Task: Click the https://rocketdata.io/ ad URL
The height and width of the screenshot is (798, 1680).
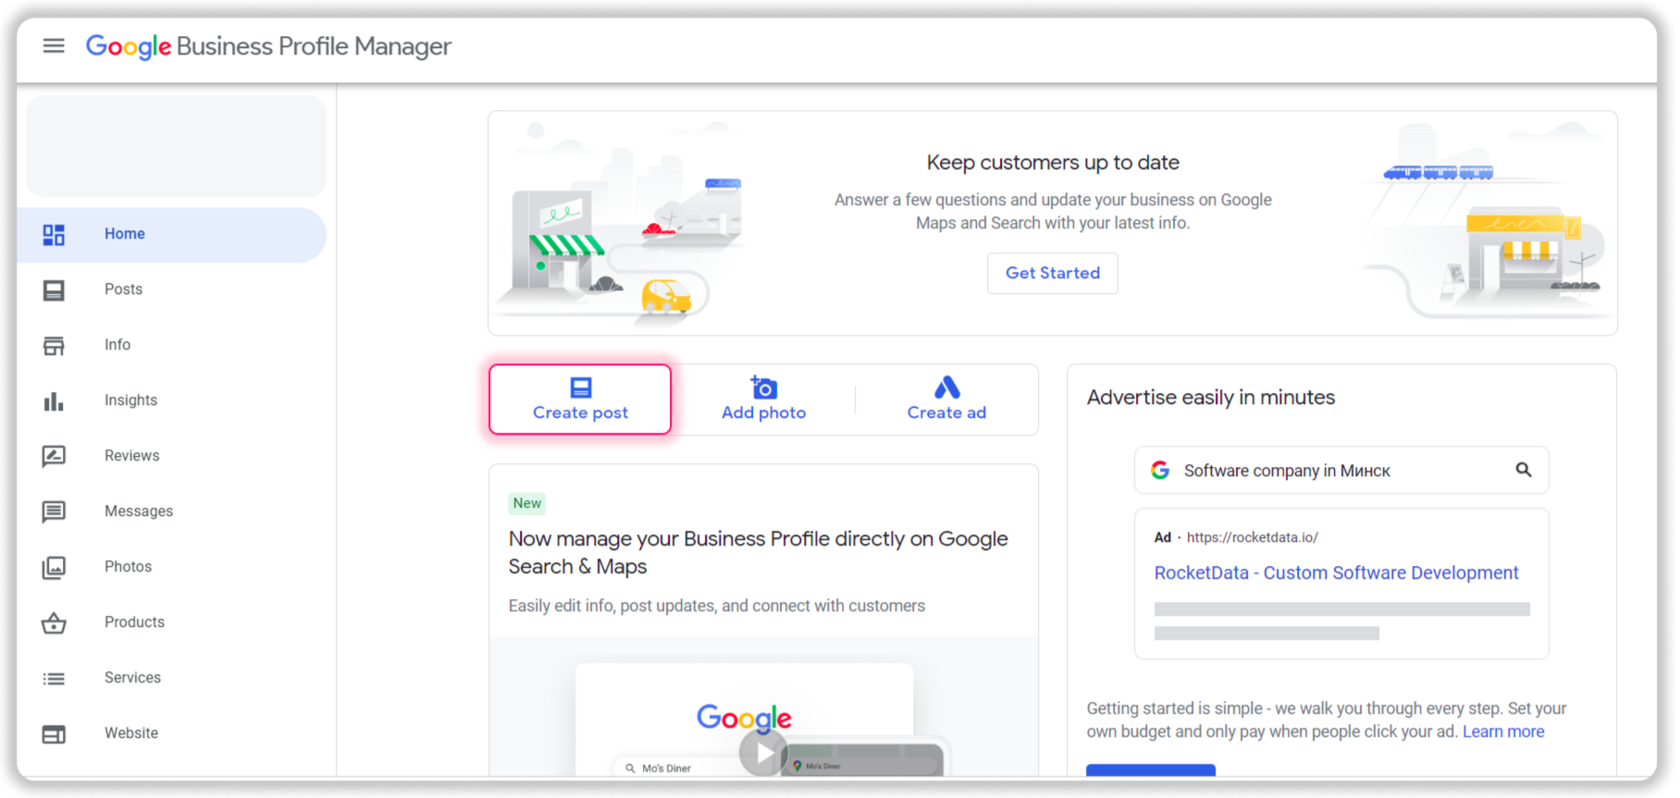Action: tap(1252, 538)
